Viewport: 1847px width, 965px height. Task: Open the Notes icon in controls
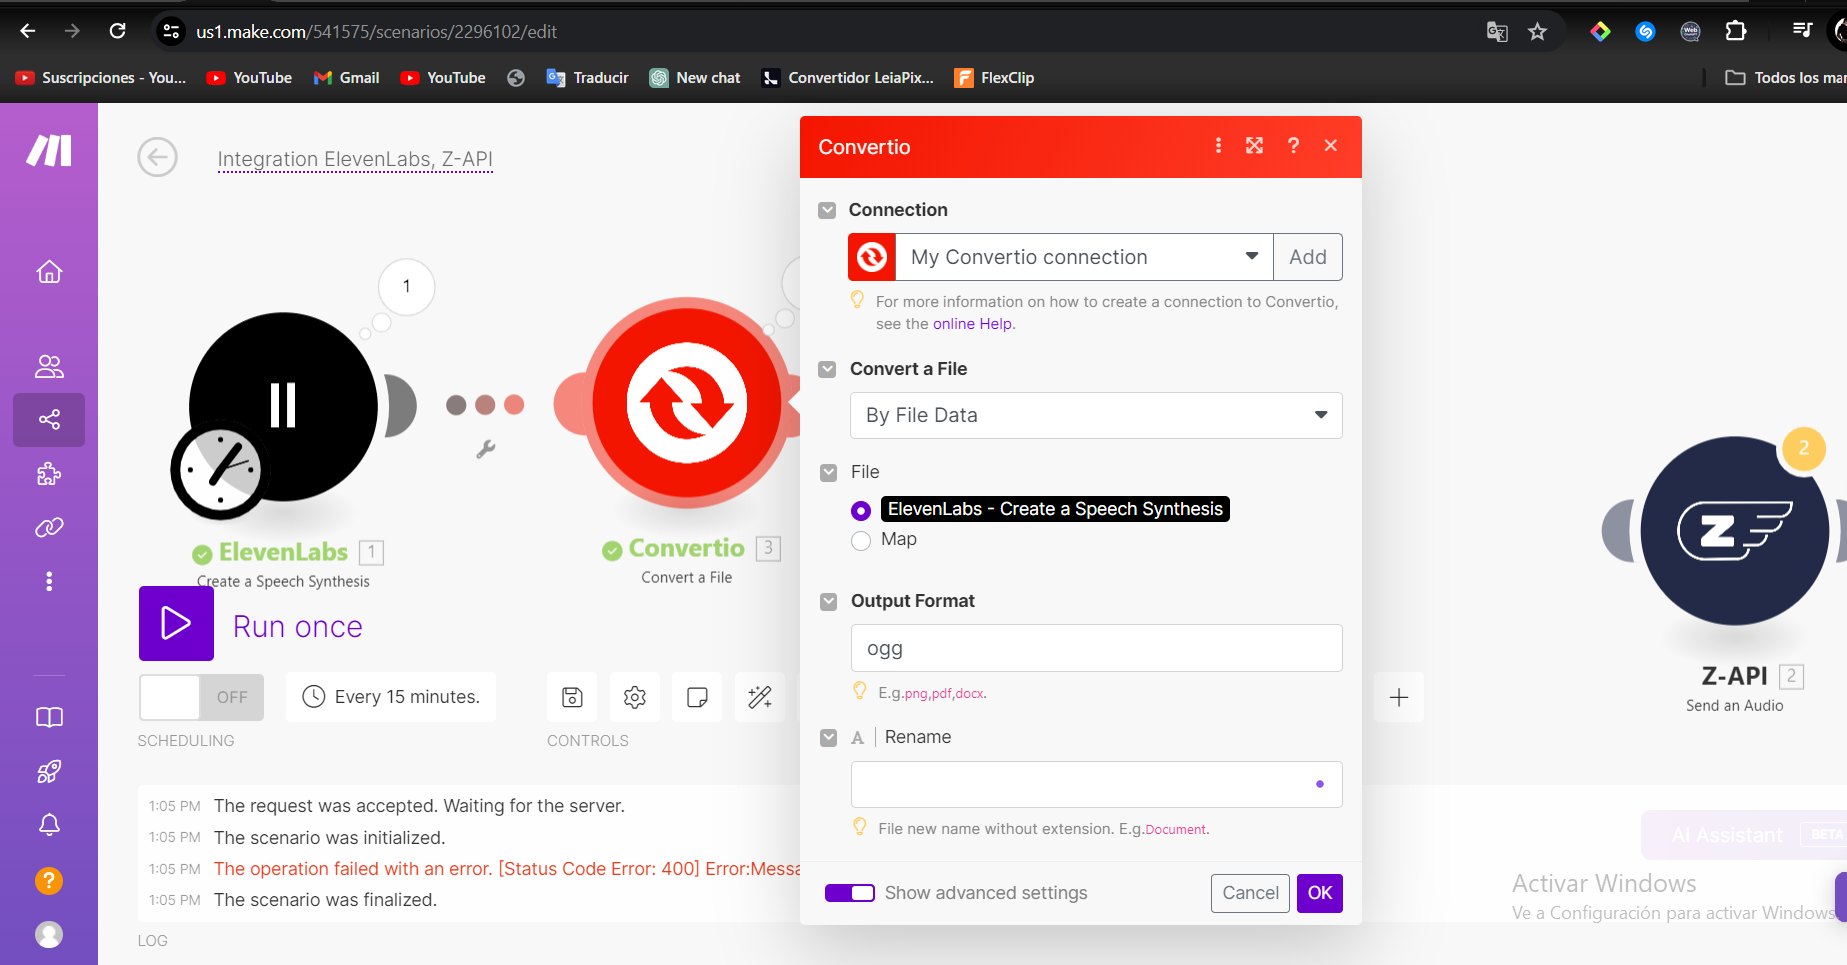point(697,697)
